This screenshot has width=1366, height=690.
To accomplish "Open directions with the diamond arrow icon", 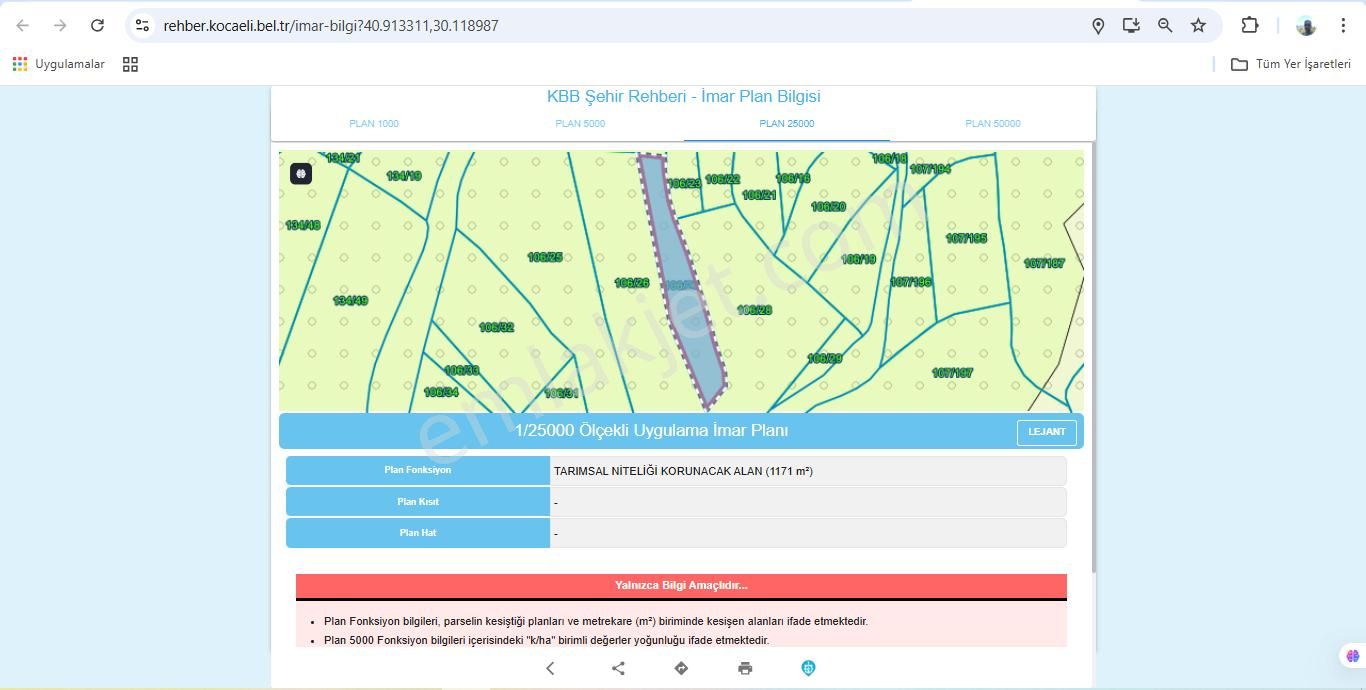I will [681, 668].
